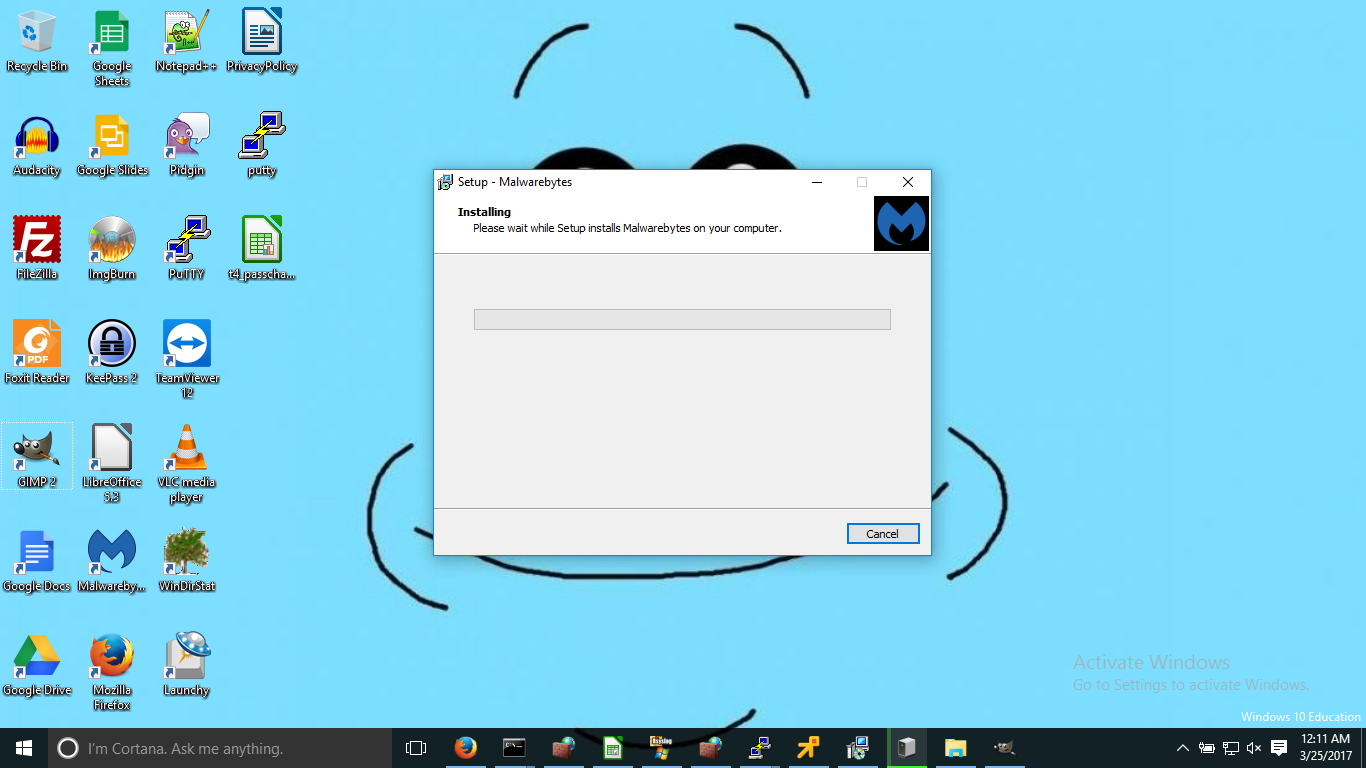Select the Pidgin desktop shortcut
Image resolution: width=1366 pixels, height=768 pixels.
coord(186,146)
